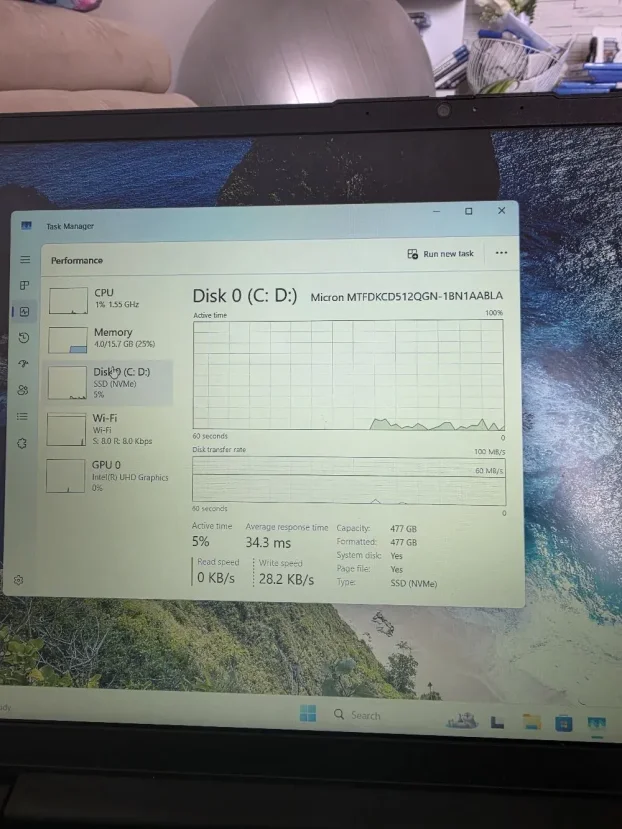The width and height of the screenshot is (622, 829).
Task: Click the Formatted '477 GB' value
Action: point(404,542)
